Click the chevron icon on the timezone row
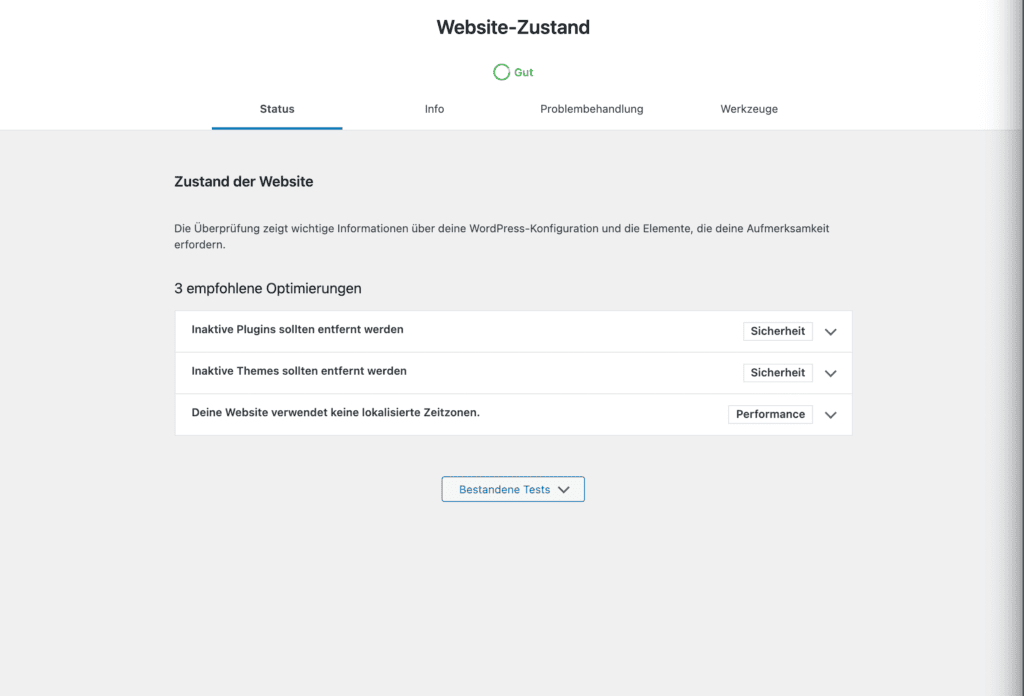Screen dimensions: 1024x696 [x=830, y=414]
